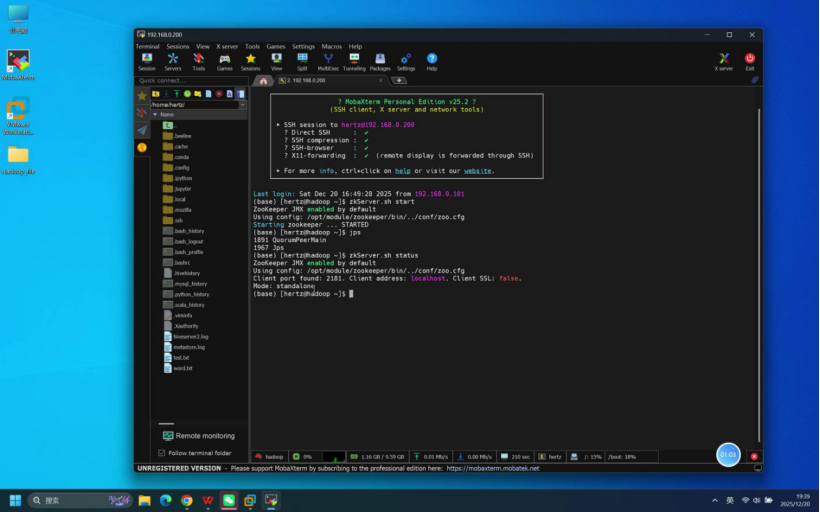Open the Tools toolbar icon
The image size is (820, 512).
(199, 62)
